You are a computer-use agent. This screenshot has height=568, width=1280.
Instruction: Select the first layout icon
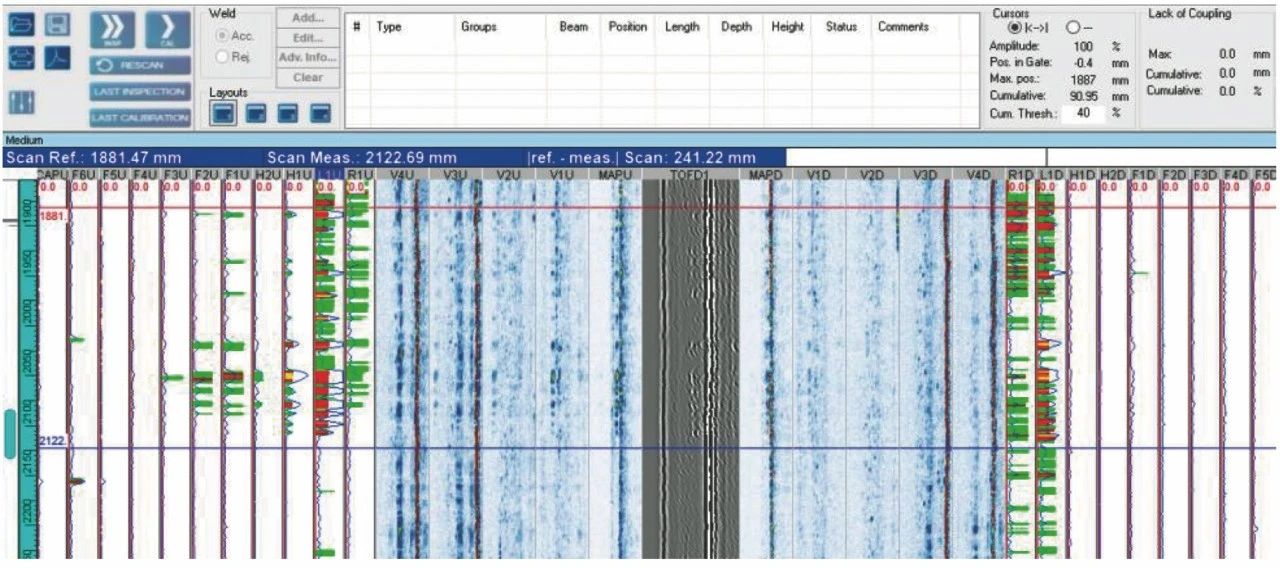[224, 113]
